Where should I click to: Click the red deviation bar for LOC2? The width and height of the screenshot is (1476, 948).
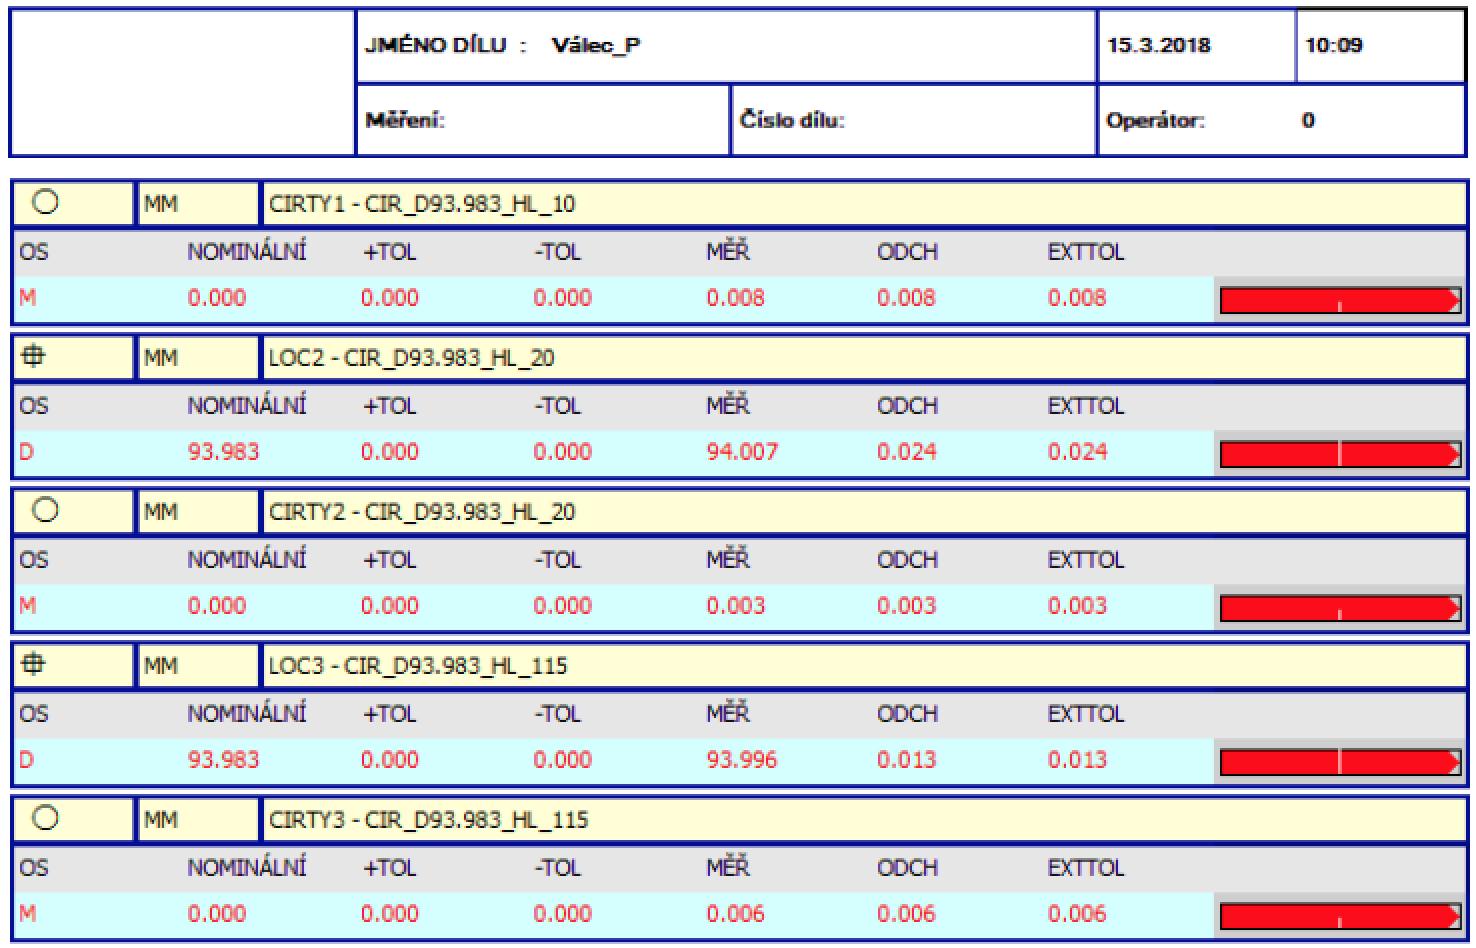click(1339, 454)
